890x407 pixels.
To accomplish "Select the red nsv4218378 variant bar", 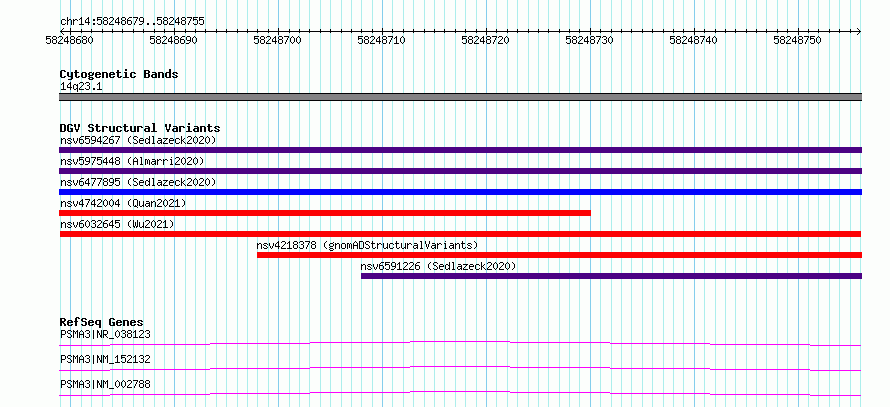I will tap(560, 255).
